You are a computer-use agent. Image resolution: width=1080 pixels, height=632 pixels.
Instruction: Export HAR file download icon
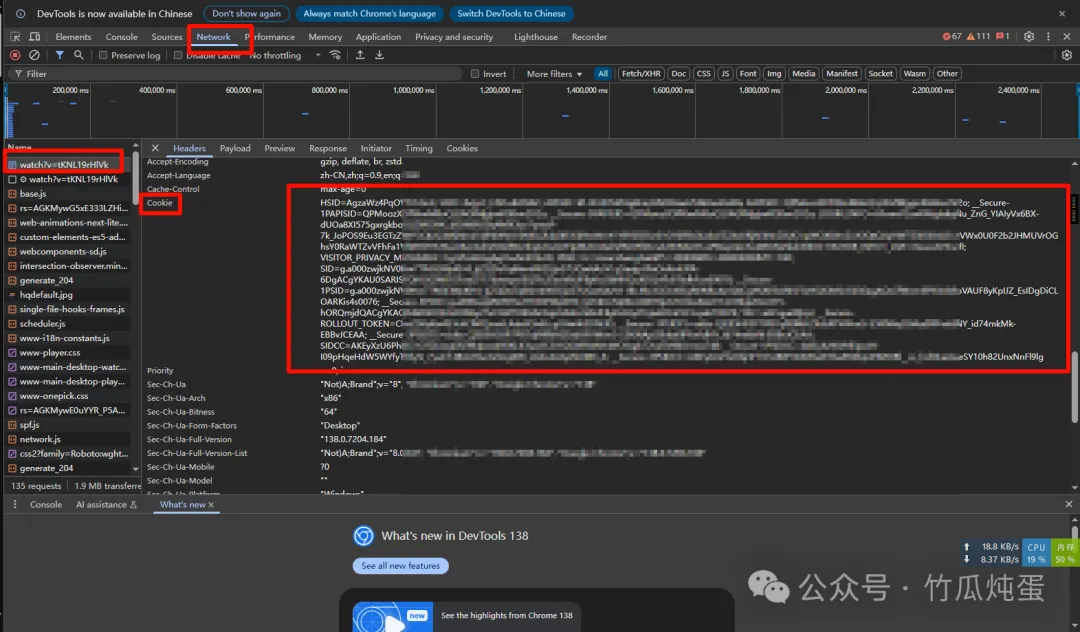click(379, 55)
